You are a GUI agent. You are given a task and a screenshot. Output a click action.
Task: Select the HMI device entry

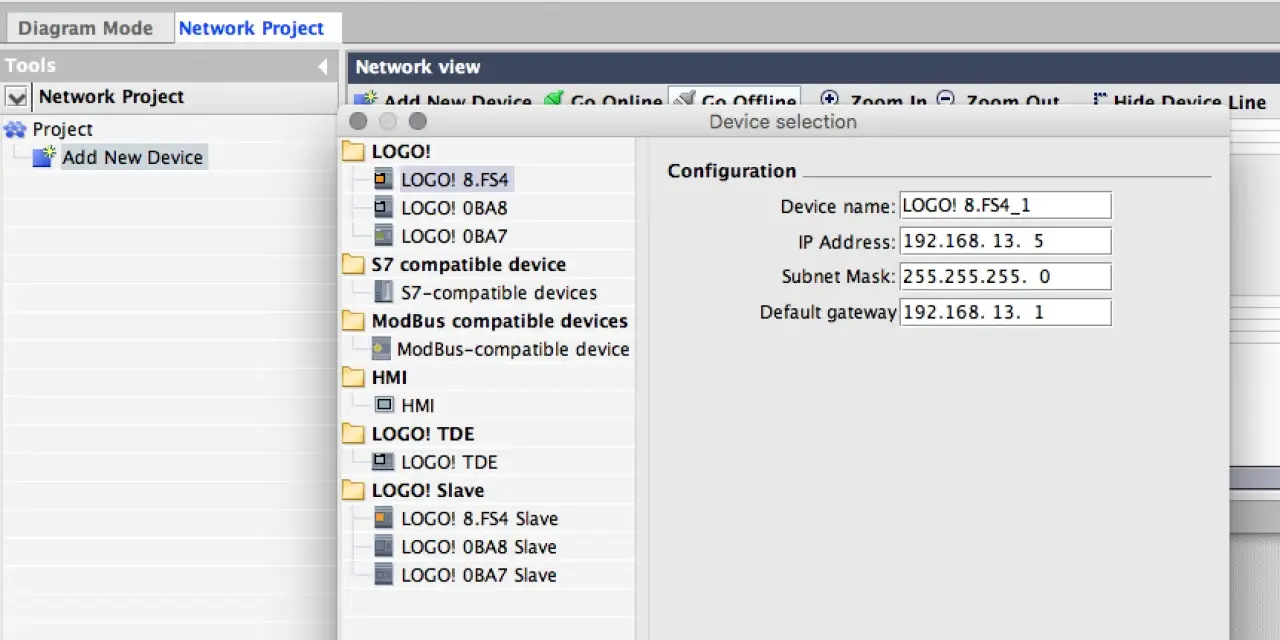point(418,406)
